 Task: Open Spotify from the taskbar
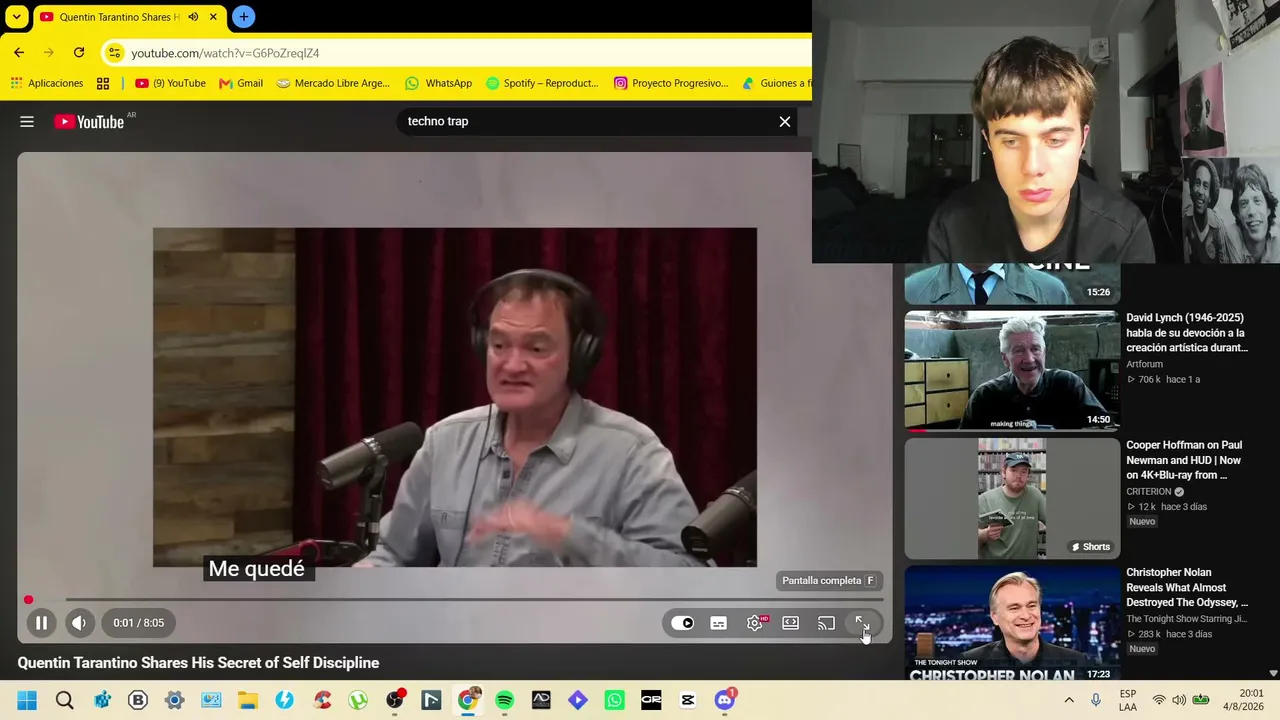click(x=504, y=700)
